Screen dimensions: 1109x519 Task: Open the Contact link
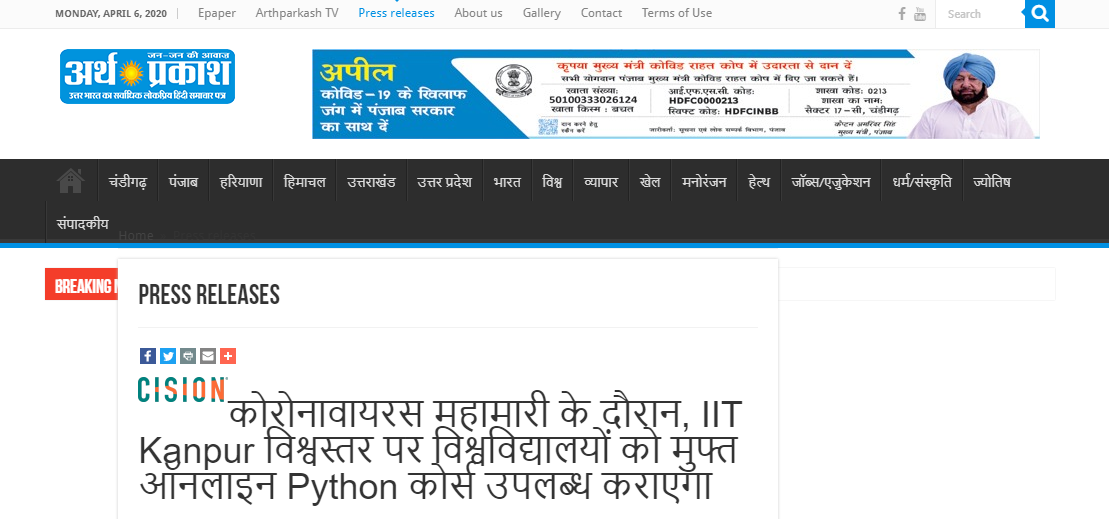(601, 13)
